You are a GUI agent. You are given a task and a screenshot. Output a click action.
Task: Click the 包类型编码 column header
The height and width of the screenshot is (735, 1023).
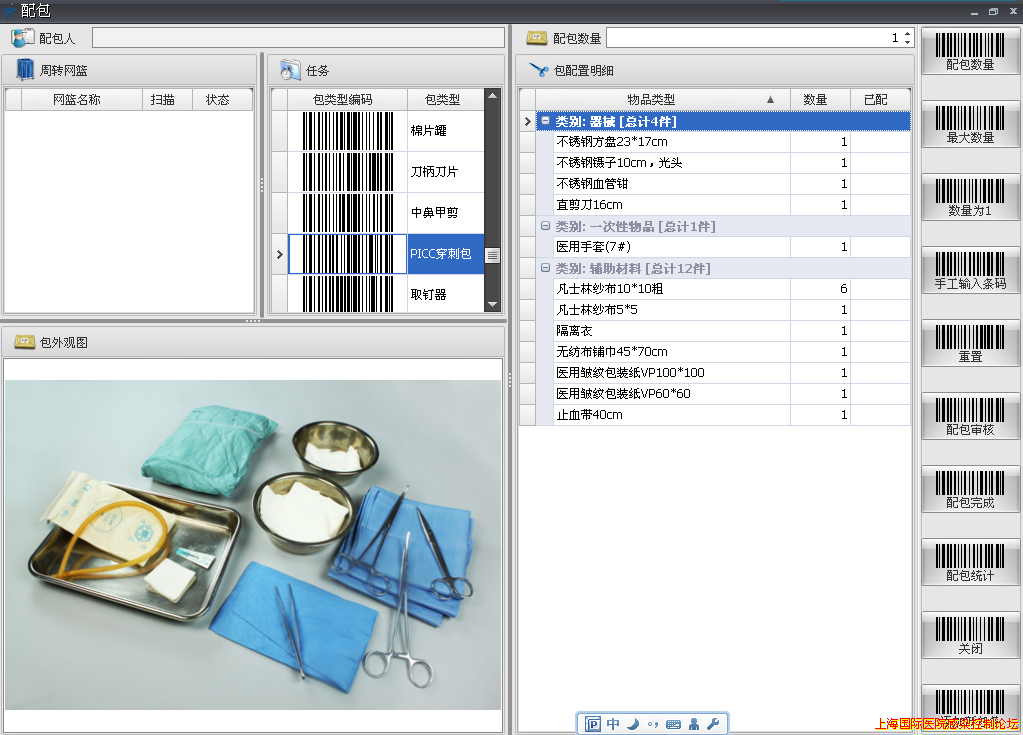click(x=342, y=99)
